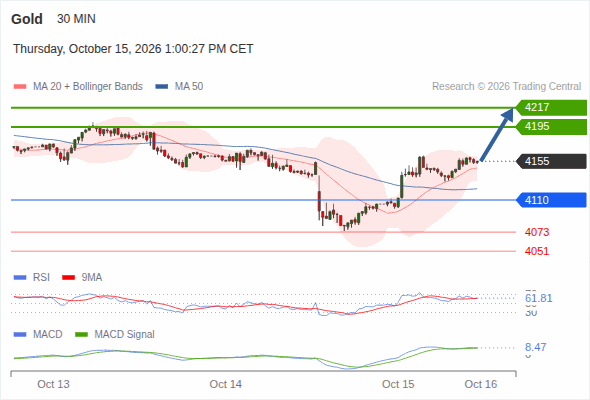The height and width of the screenshot is (400, 590).
Task: Select the 30 MIN timeframe label
Action: click(76, 19)
